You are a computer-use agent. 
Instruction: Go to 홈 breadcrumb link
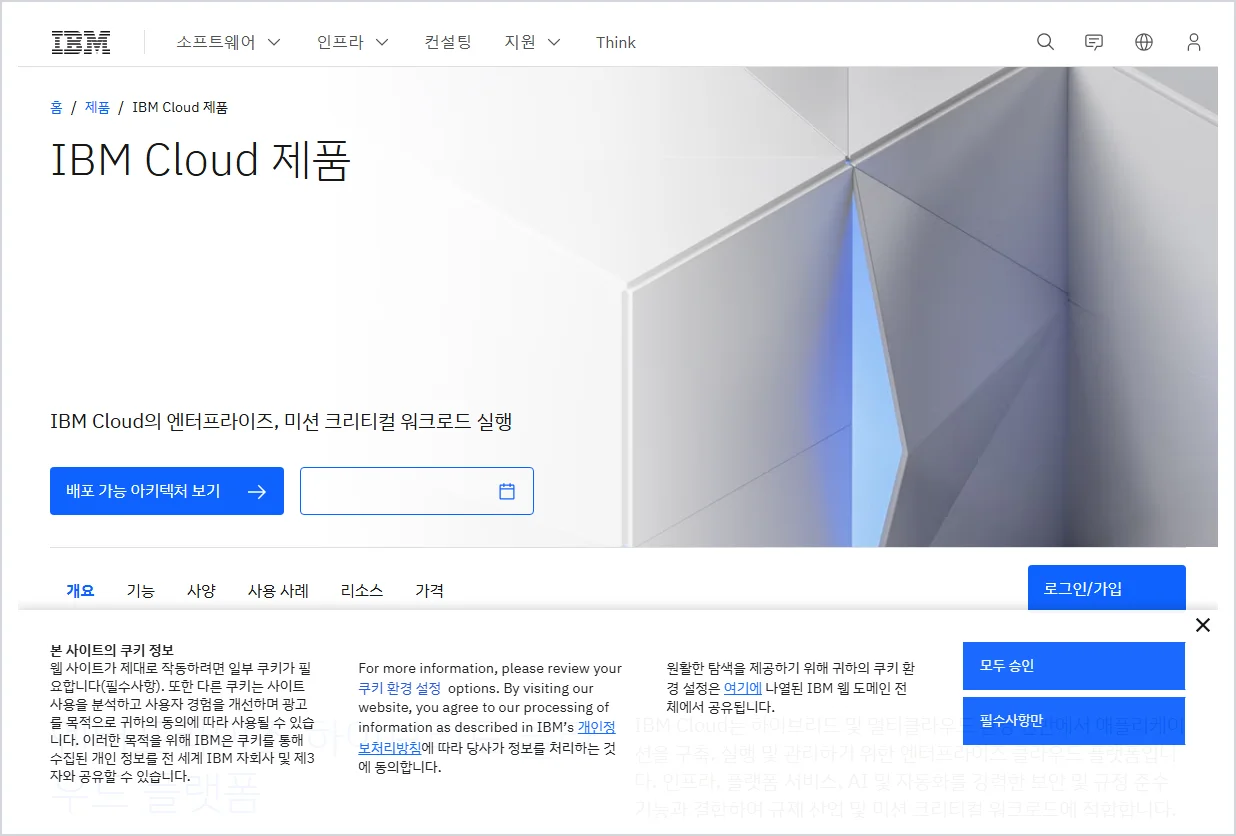click(x=56, y=107)
